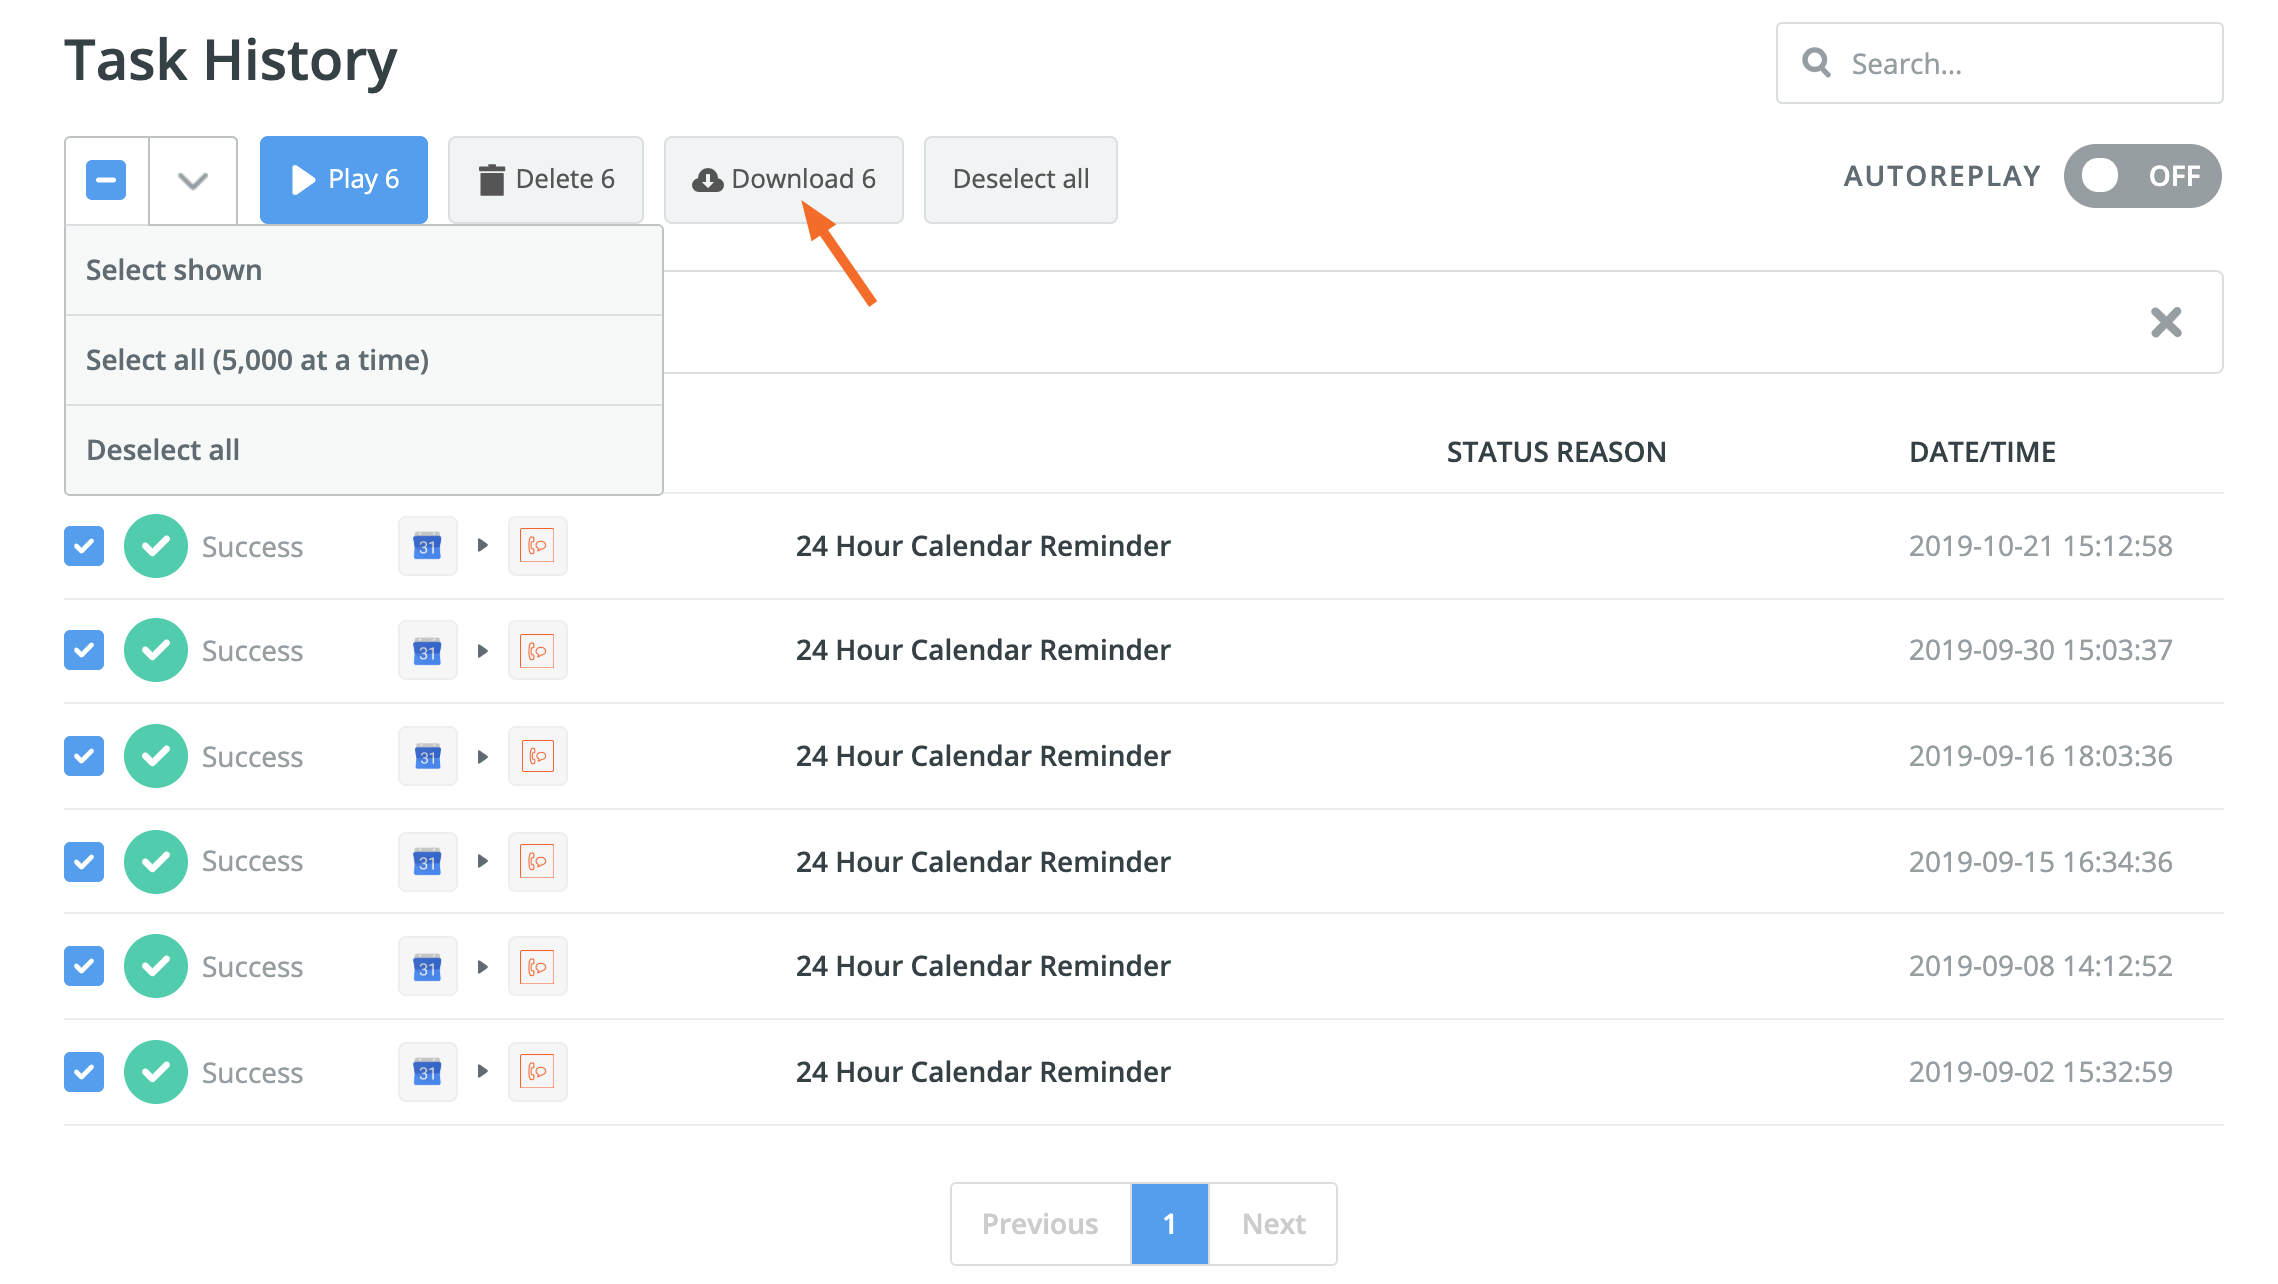2278x1284 pixels.
Task: Collapse the selection options dropdown chevron
Action: click(193, 180)
